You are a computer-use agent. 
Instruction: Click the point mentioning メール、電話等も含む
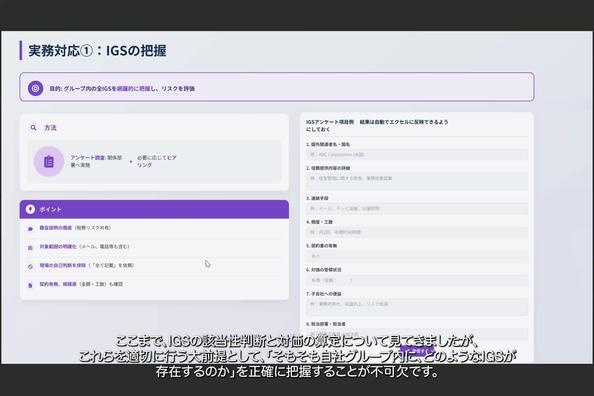[84, 247]
